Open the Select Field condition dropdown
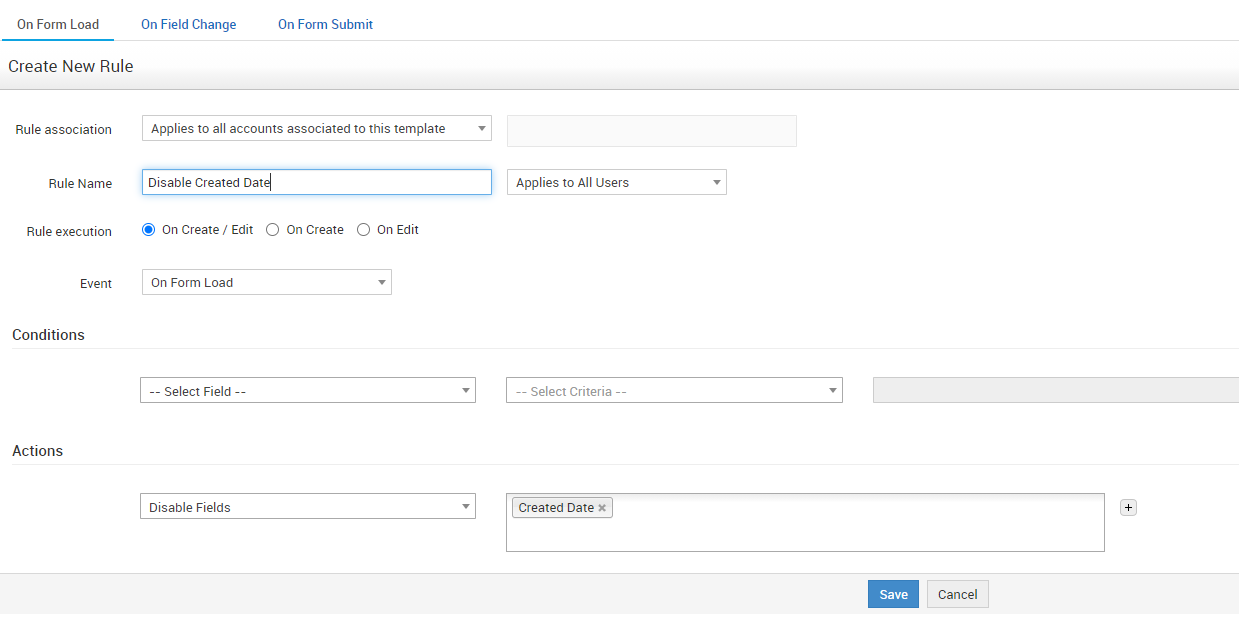1239x619 pixels. pos(307,391)
